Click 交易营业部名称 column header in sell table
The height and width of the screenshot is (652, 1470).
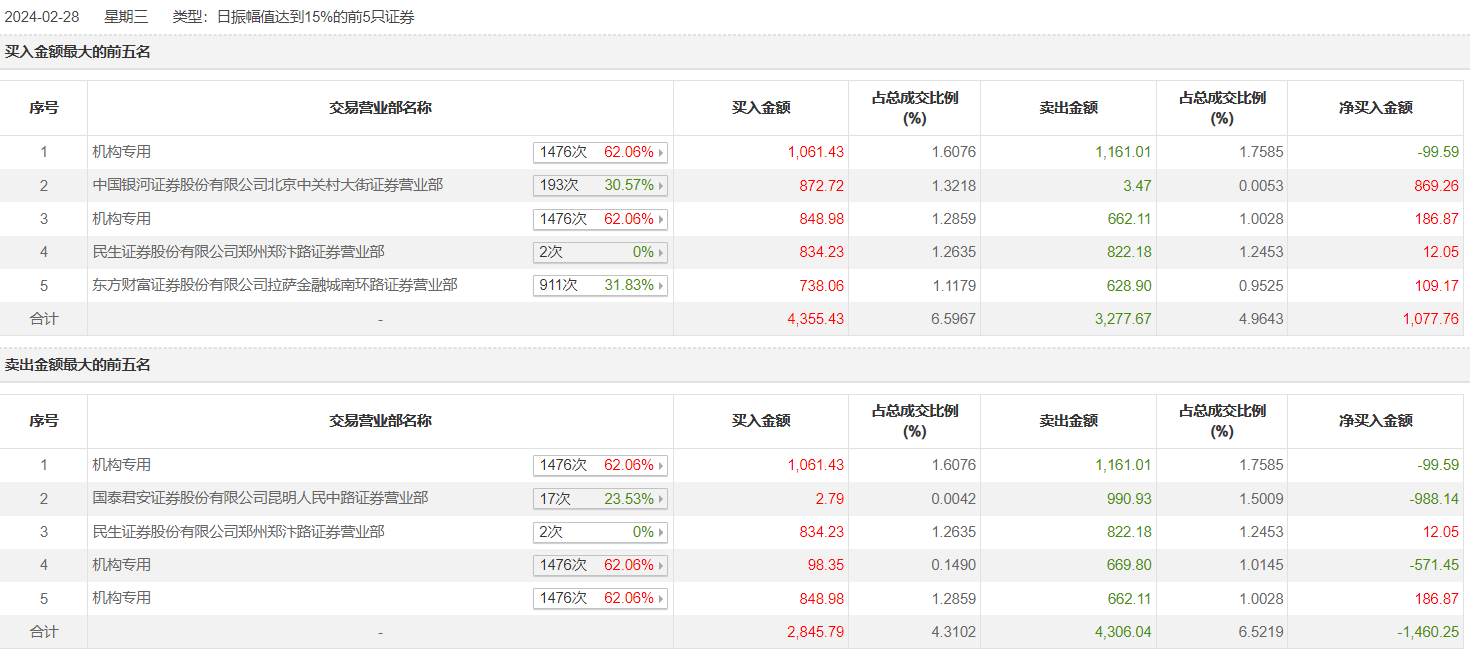point(380,421)
